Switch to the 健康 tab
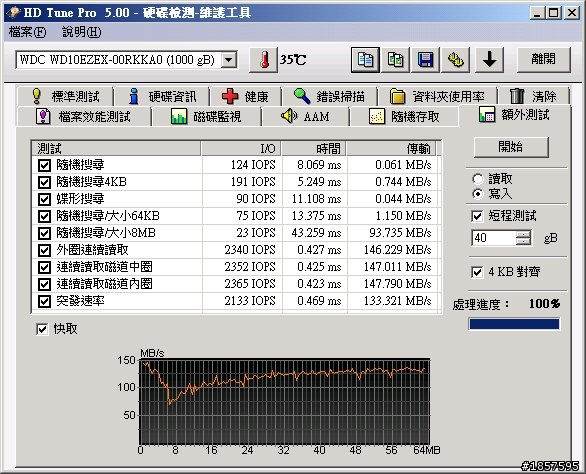Viewport: 586px width, 474px height. pos(245,96)
